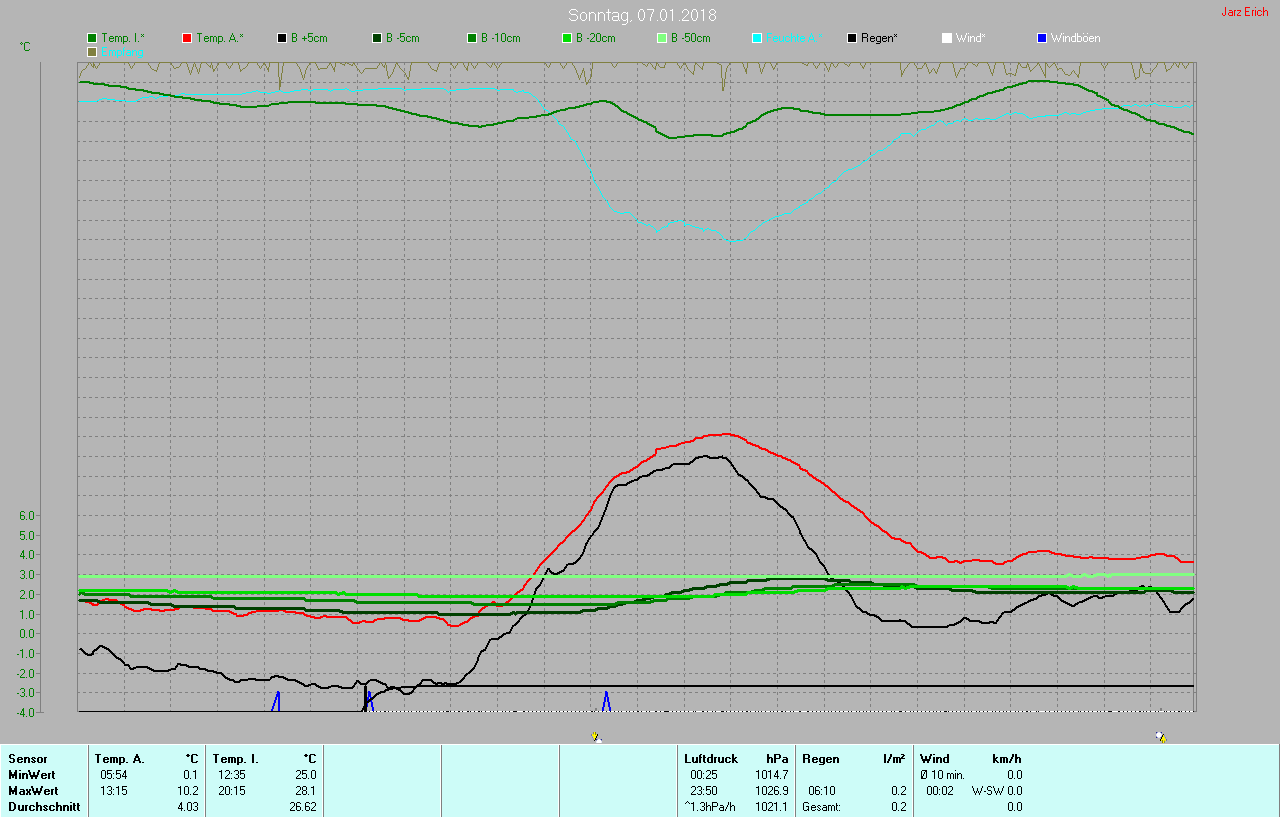1280x817 pixels.
Task: Click the B -20cm bright green swatch
Action: point(566,38)
